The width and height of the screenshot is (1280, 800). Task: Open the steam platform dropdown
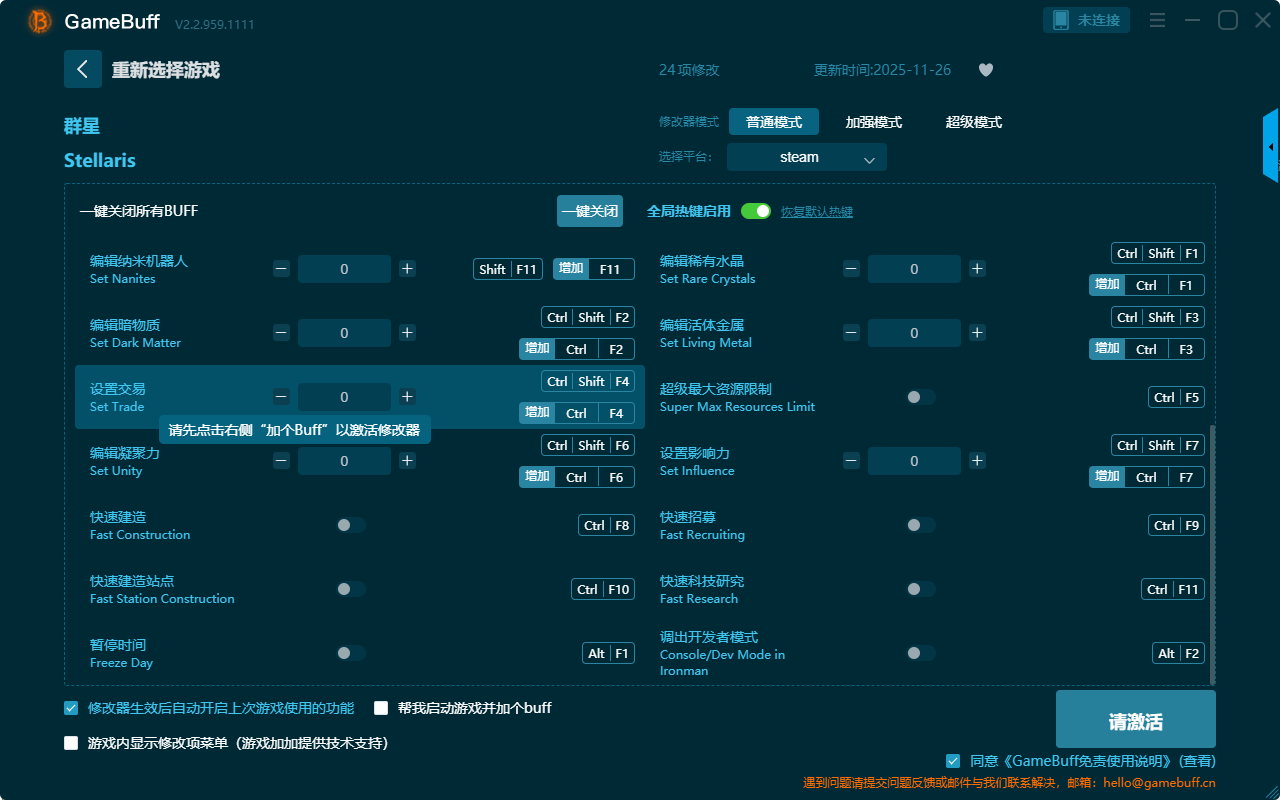[x=806, y=157]
